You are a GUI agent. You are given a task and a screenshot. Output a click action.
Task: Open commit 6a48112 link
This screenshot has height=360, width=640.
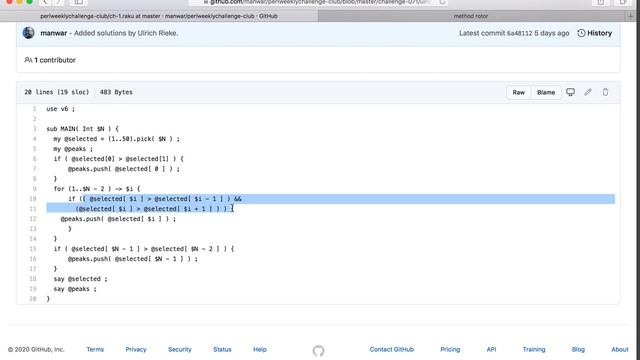[519, 33]
